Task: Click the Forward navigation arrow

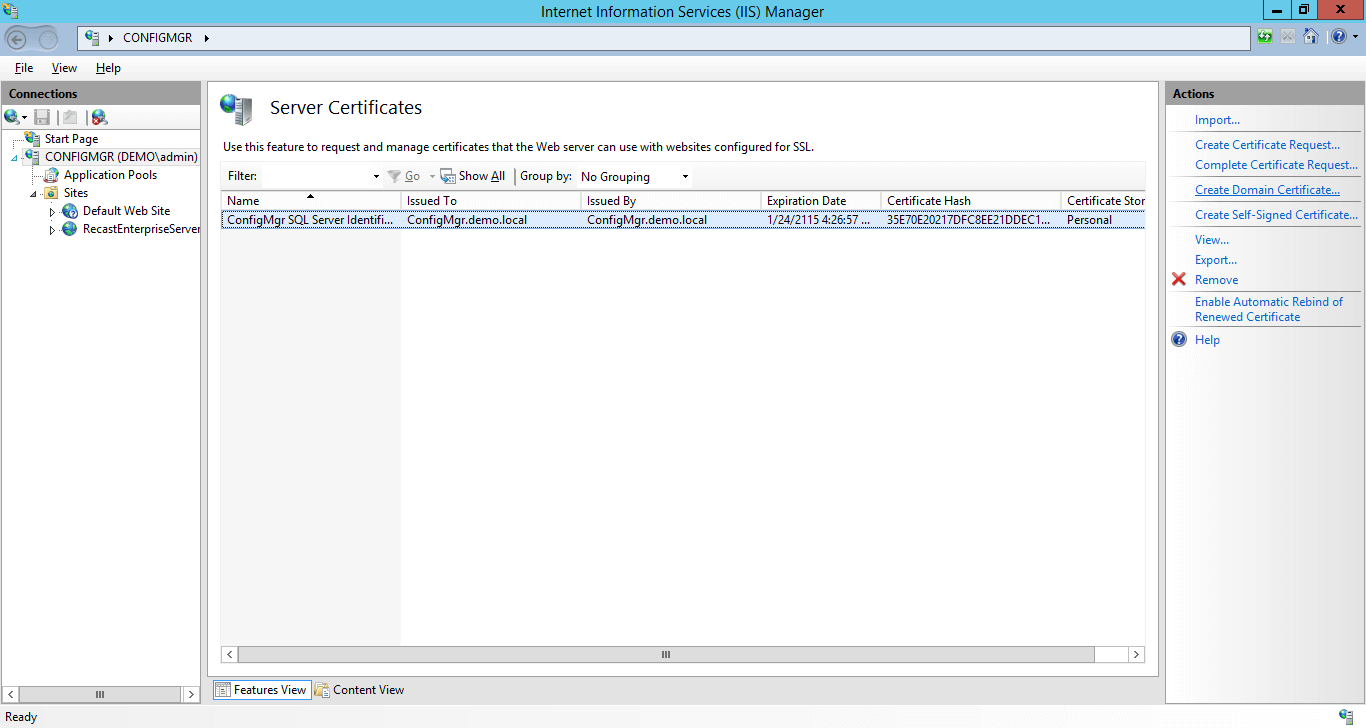Action: coord(48,39)
